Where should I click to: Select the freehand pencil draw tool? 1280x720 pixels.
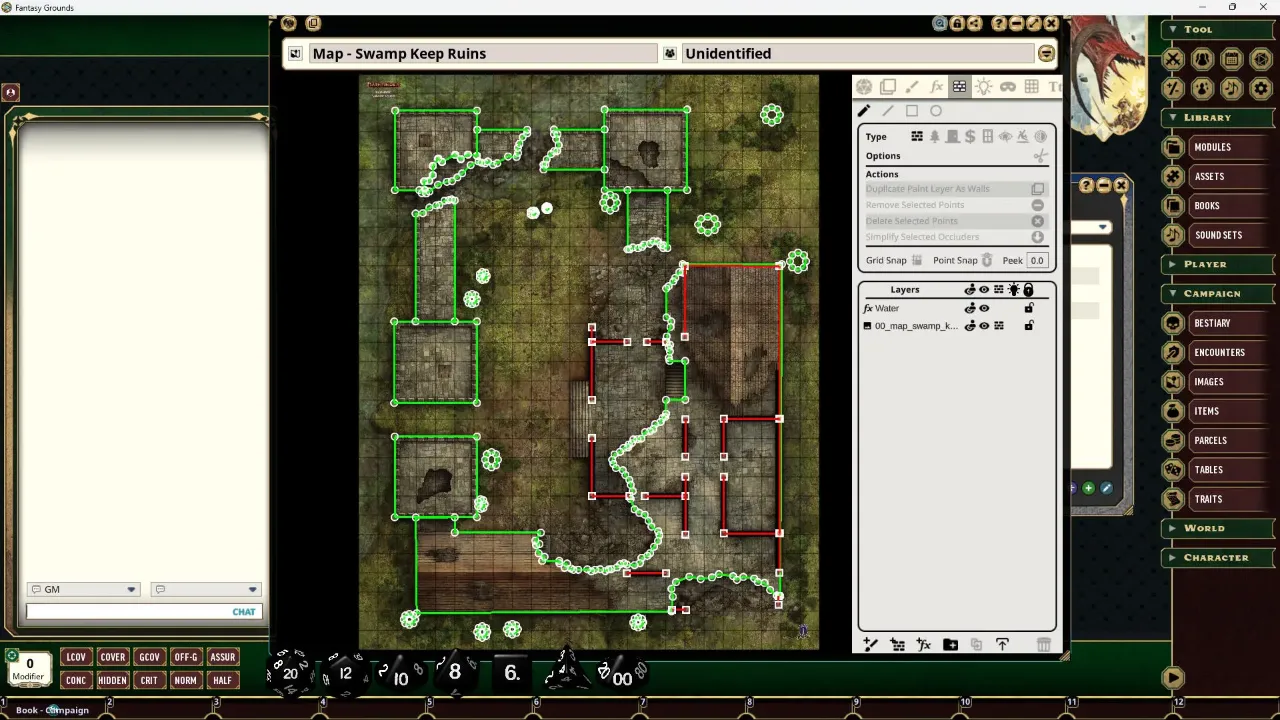tap(864, 111)
